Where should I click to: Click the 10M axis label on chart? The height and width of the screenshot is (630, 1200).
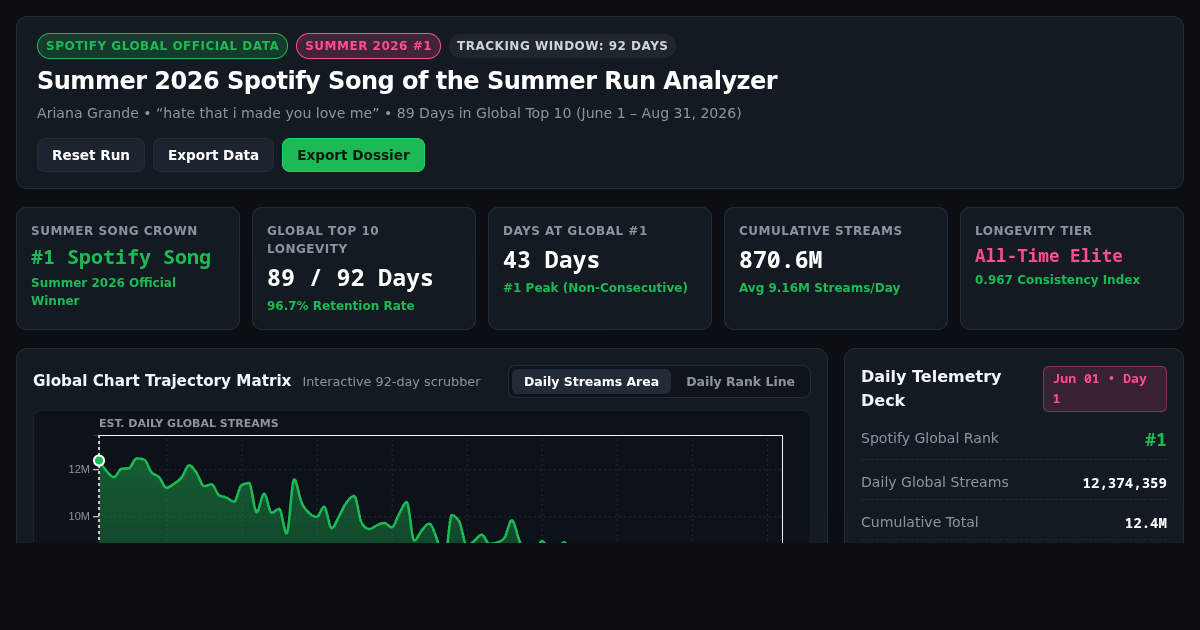[x=79, y=516]
